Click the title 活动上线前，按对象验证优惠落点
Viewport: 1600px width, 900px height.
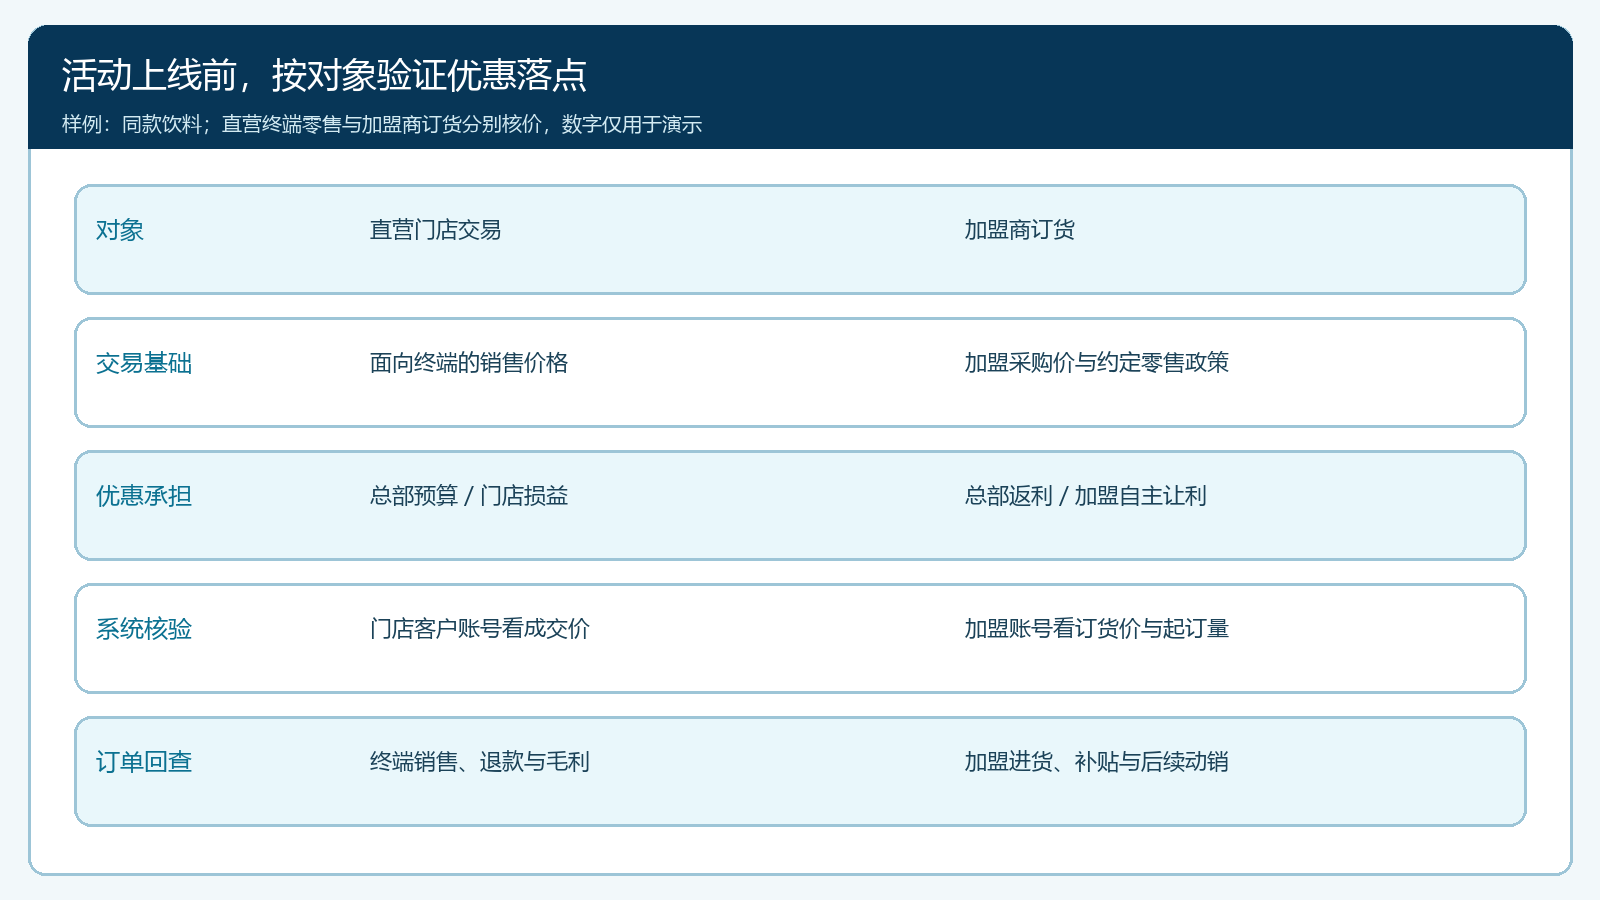tap(324, 76)
